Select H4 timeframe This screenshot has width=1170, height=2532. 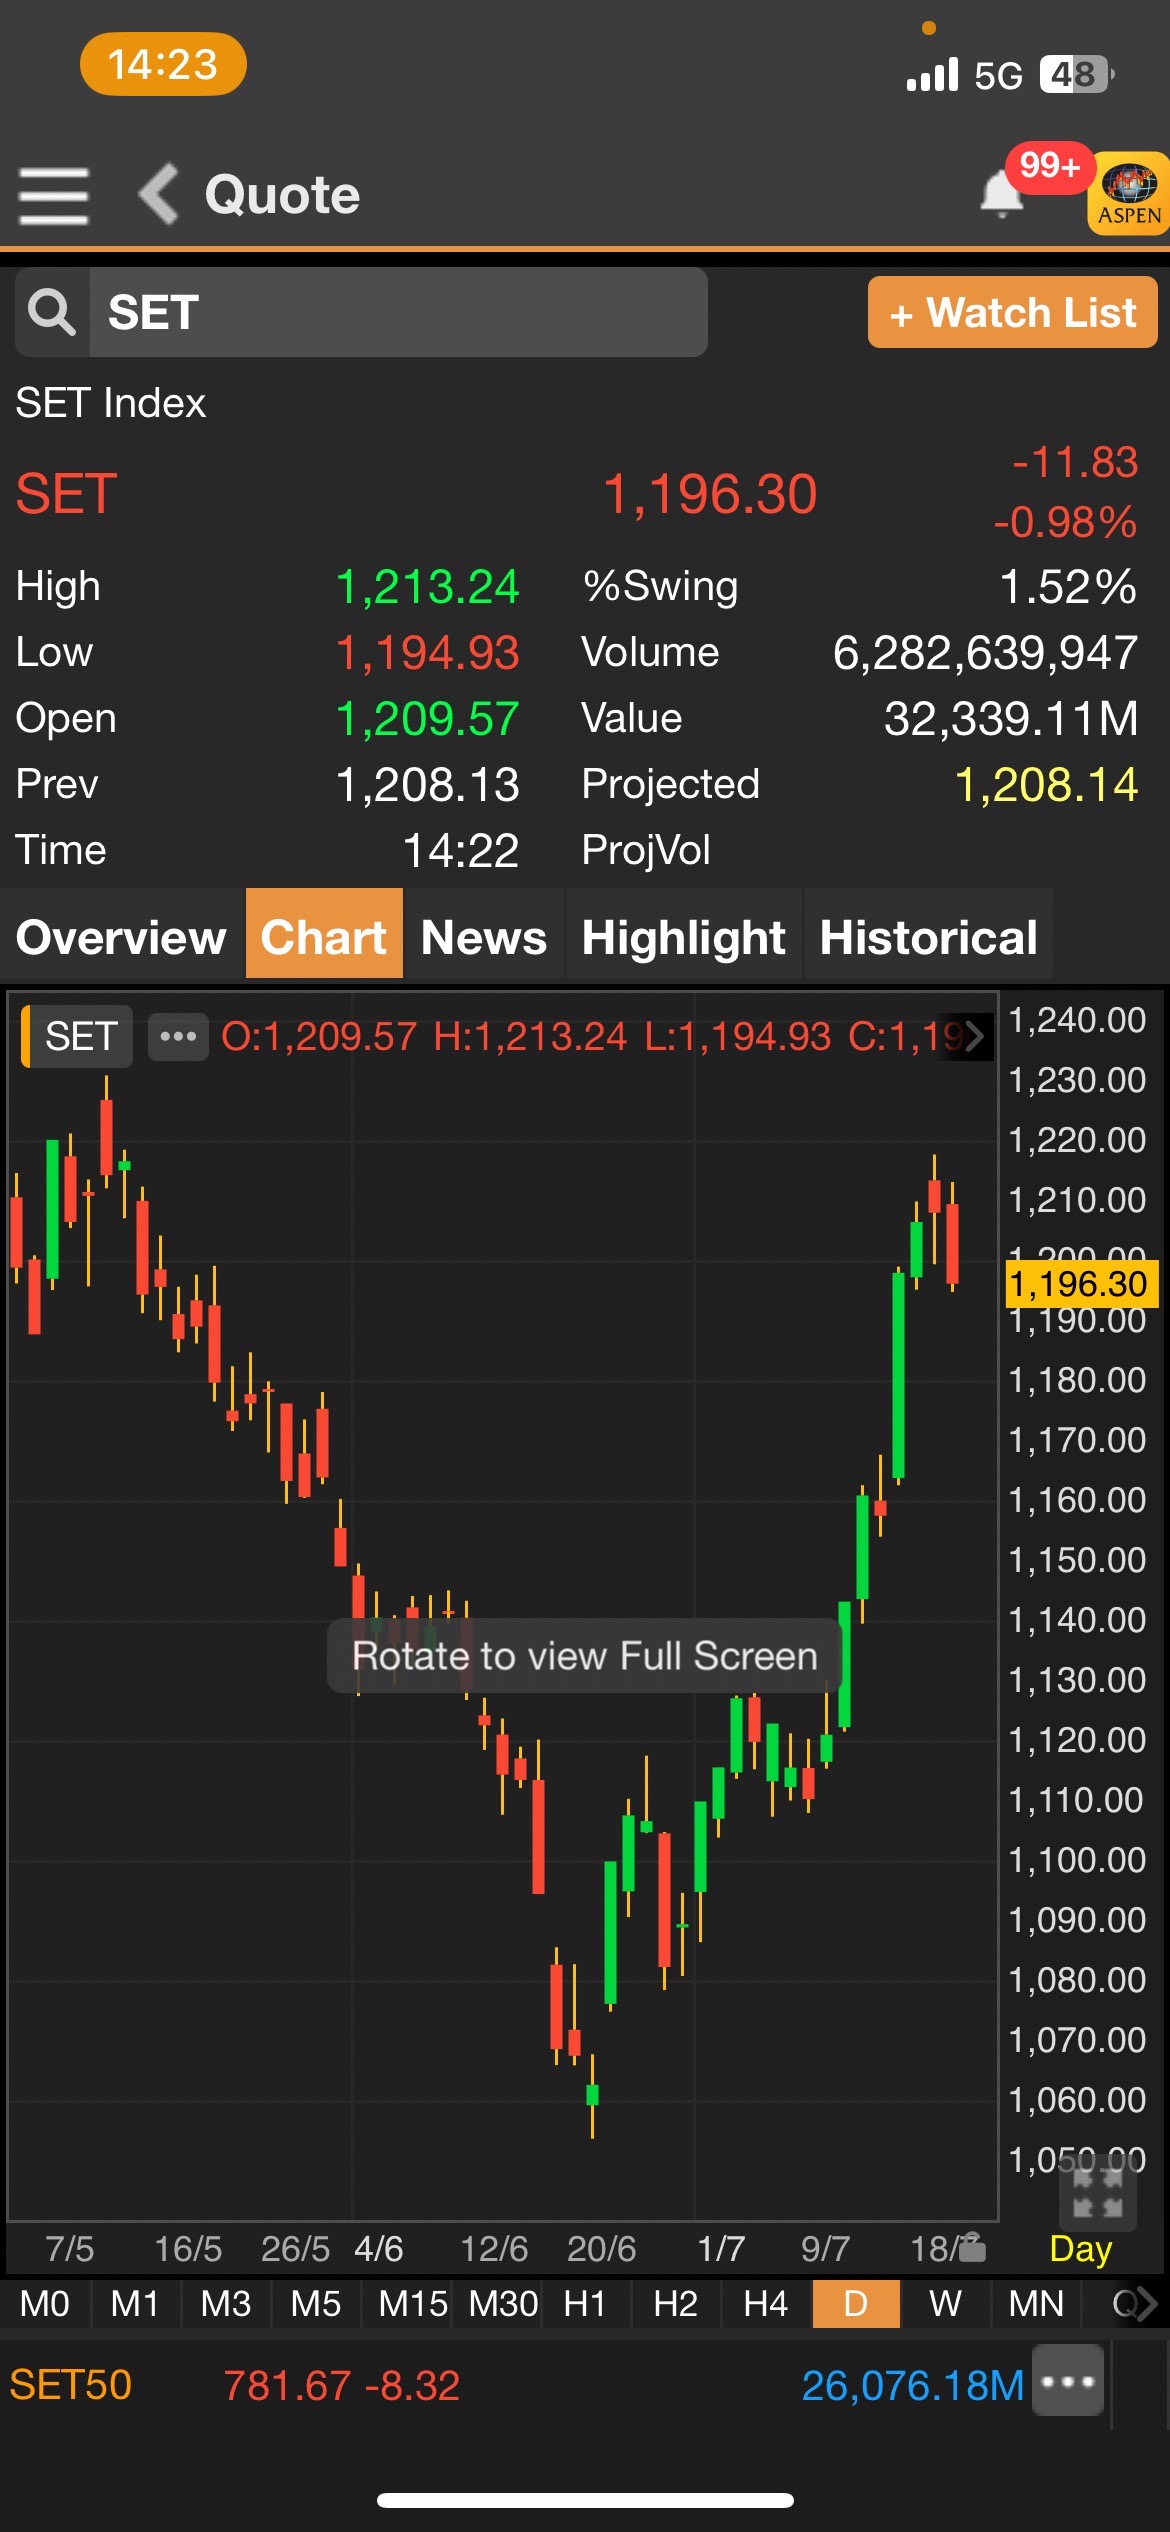(x=766, y=2304)
